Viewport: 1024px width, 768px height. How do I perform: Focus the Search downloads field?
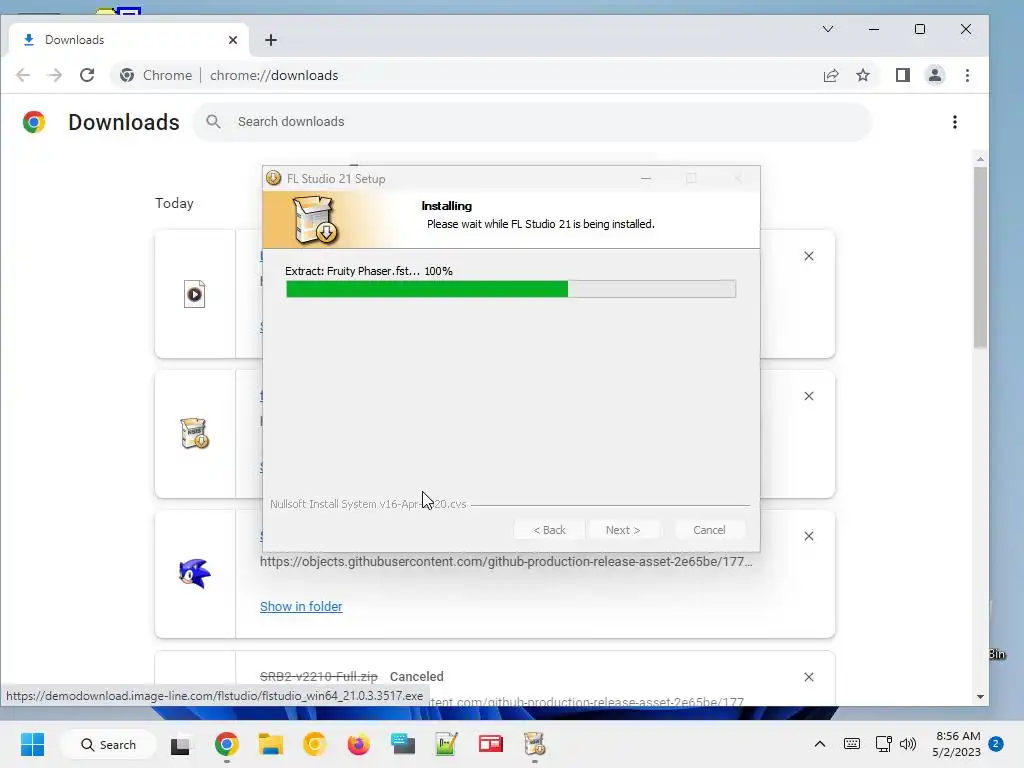(532, 121)
